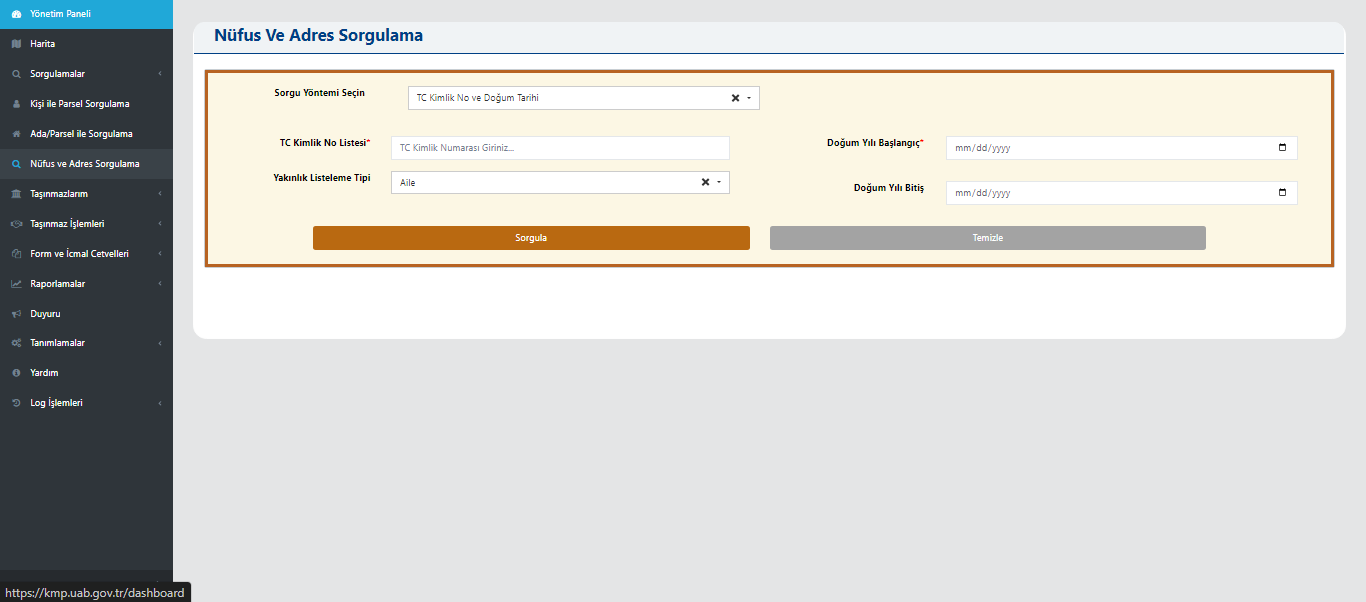
Task: Click the Duyuru megaphone icon
Action: [16, 314]
